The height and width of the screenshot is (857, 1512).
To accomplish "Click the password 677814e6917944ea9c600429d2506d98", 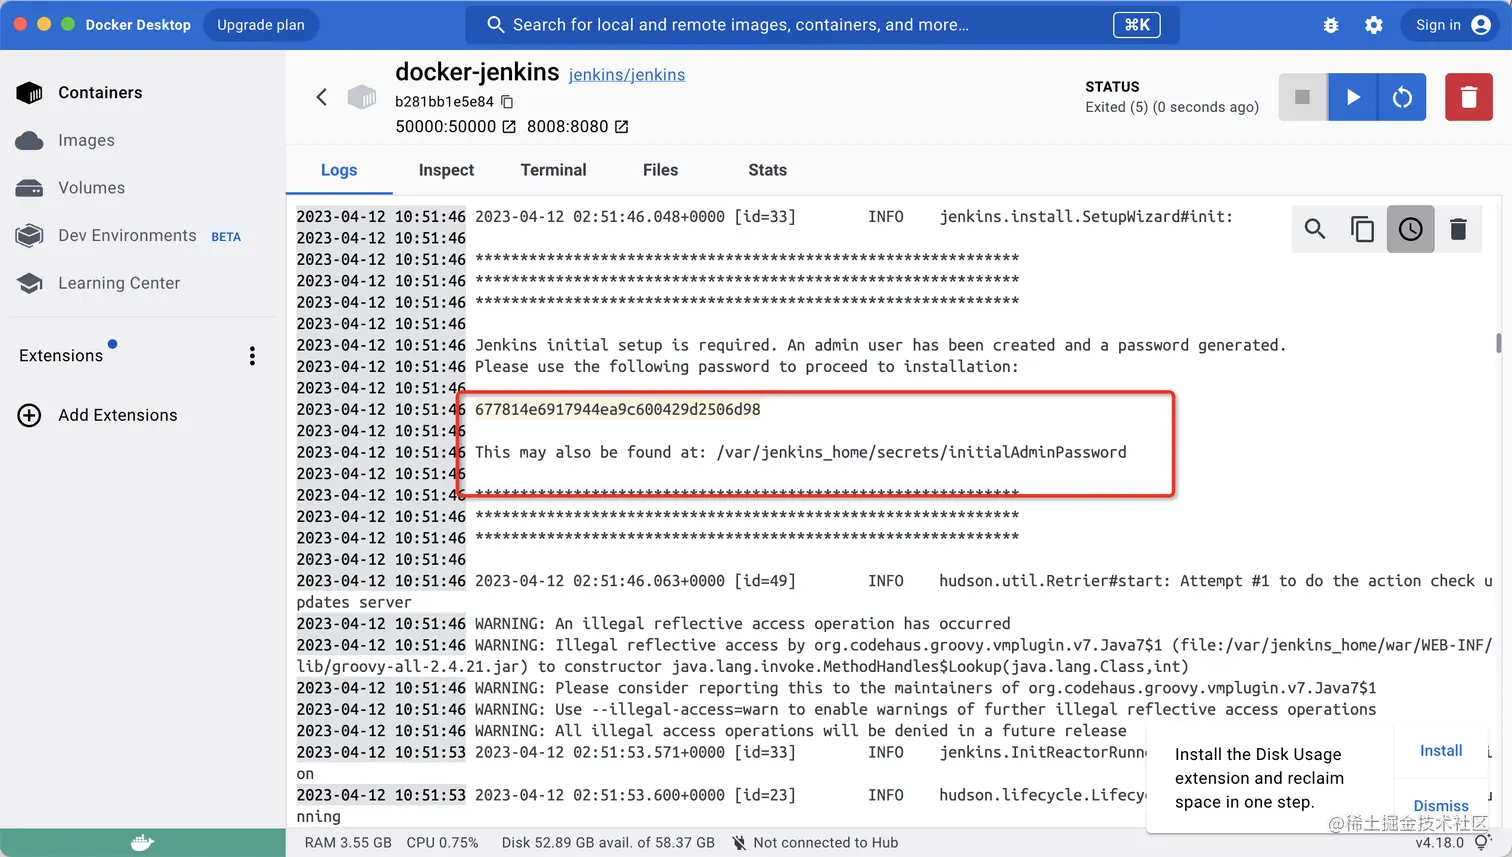I will (618, 410).
